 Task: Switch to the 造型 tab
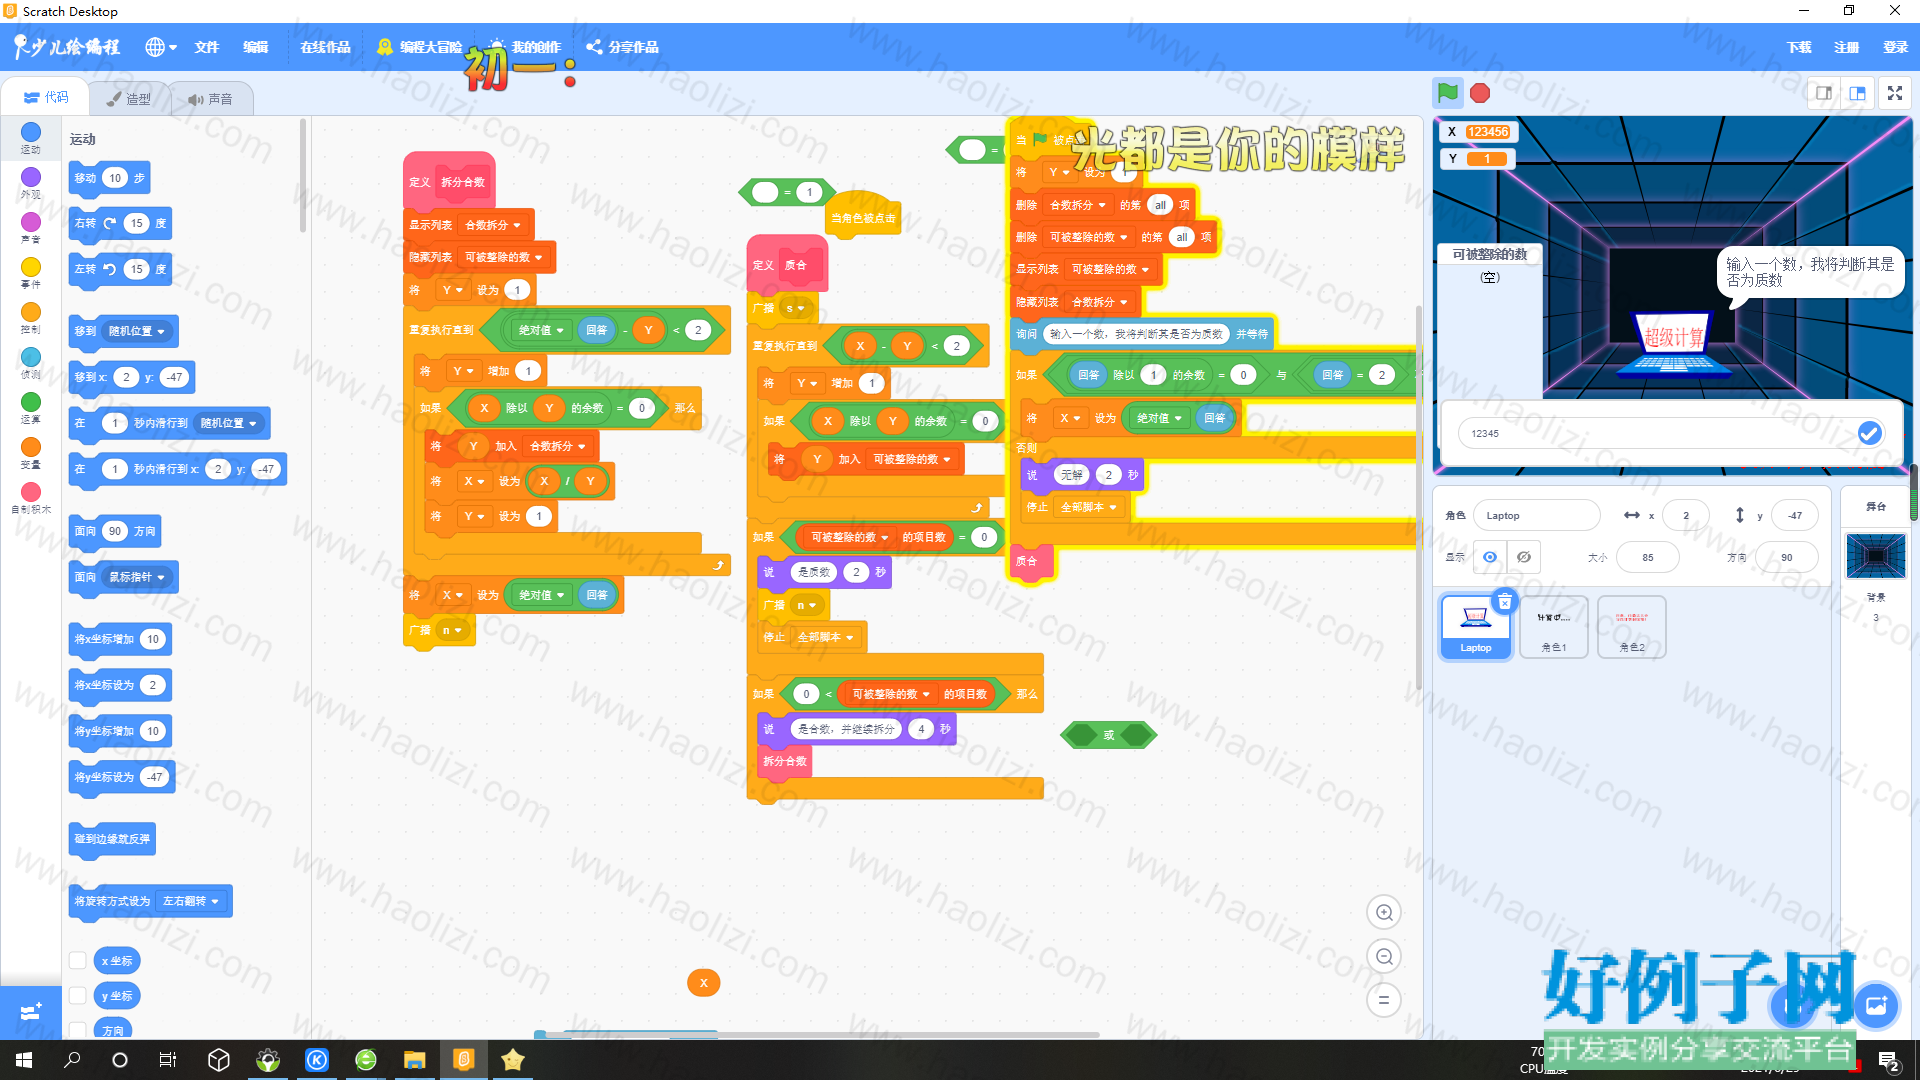coord(129,98)
